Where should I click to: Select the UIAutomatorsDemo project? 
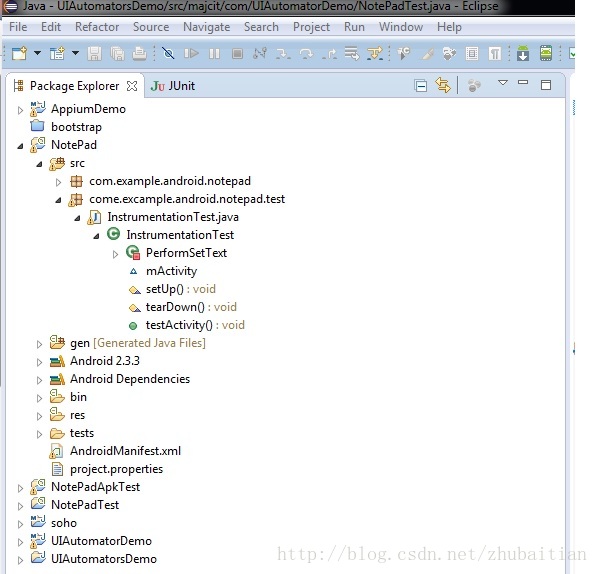pos(104,559)
